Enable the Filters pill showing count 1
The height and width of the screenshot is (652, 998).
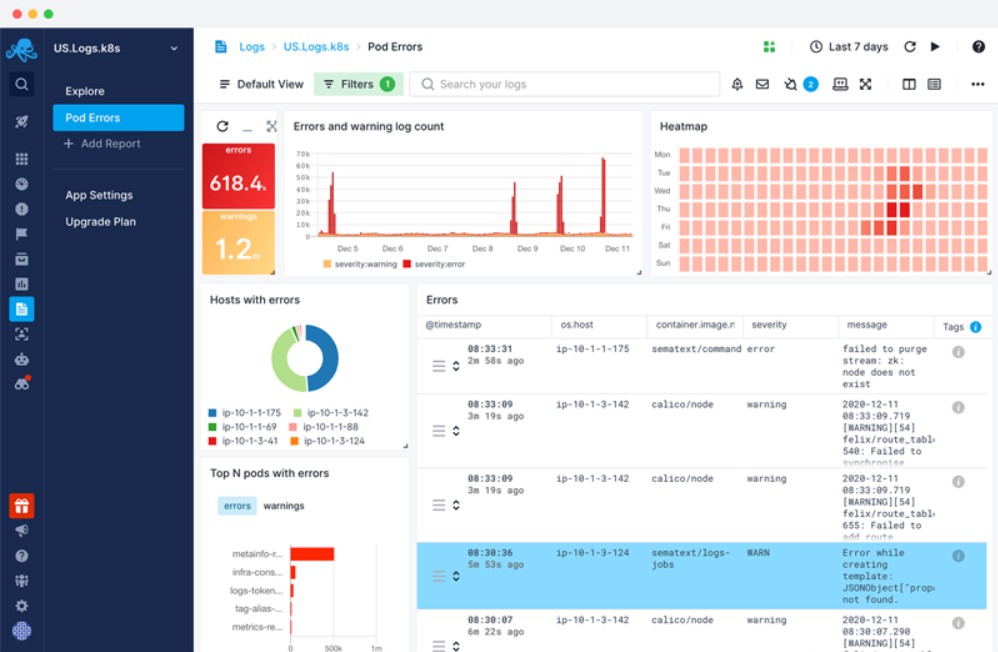pyautogui.click(x=358, y=84)
